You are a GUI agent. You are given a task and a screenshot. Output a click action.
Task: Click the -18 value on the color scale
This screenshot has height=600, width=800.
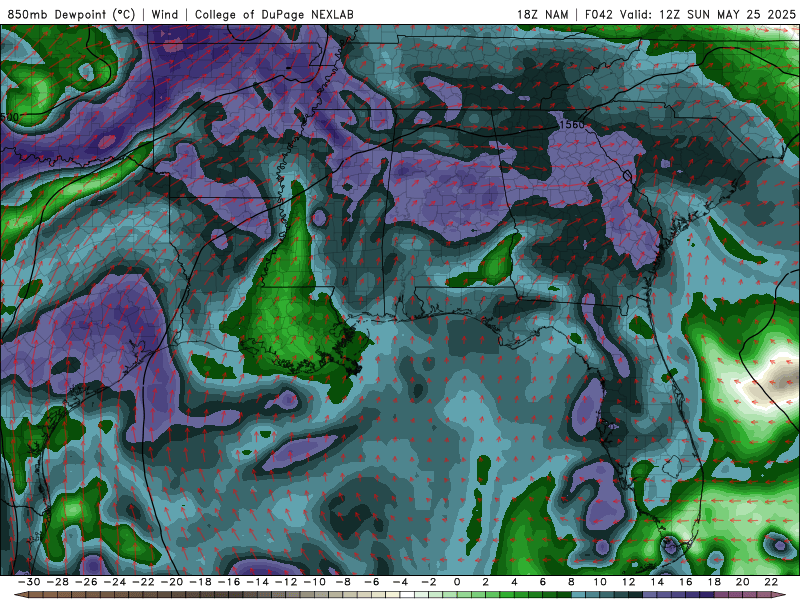(x=200, y=582)
